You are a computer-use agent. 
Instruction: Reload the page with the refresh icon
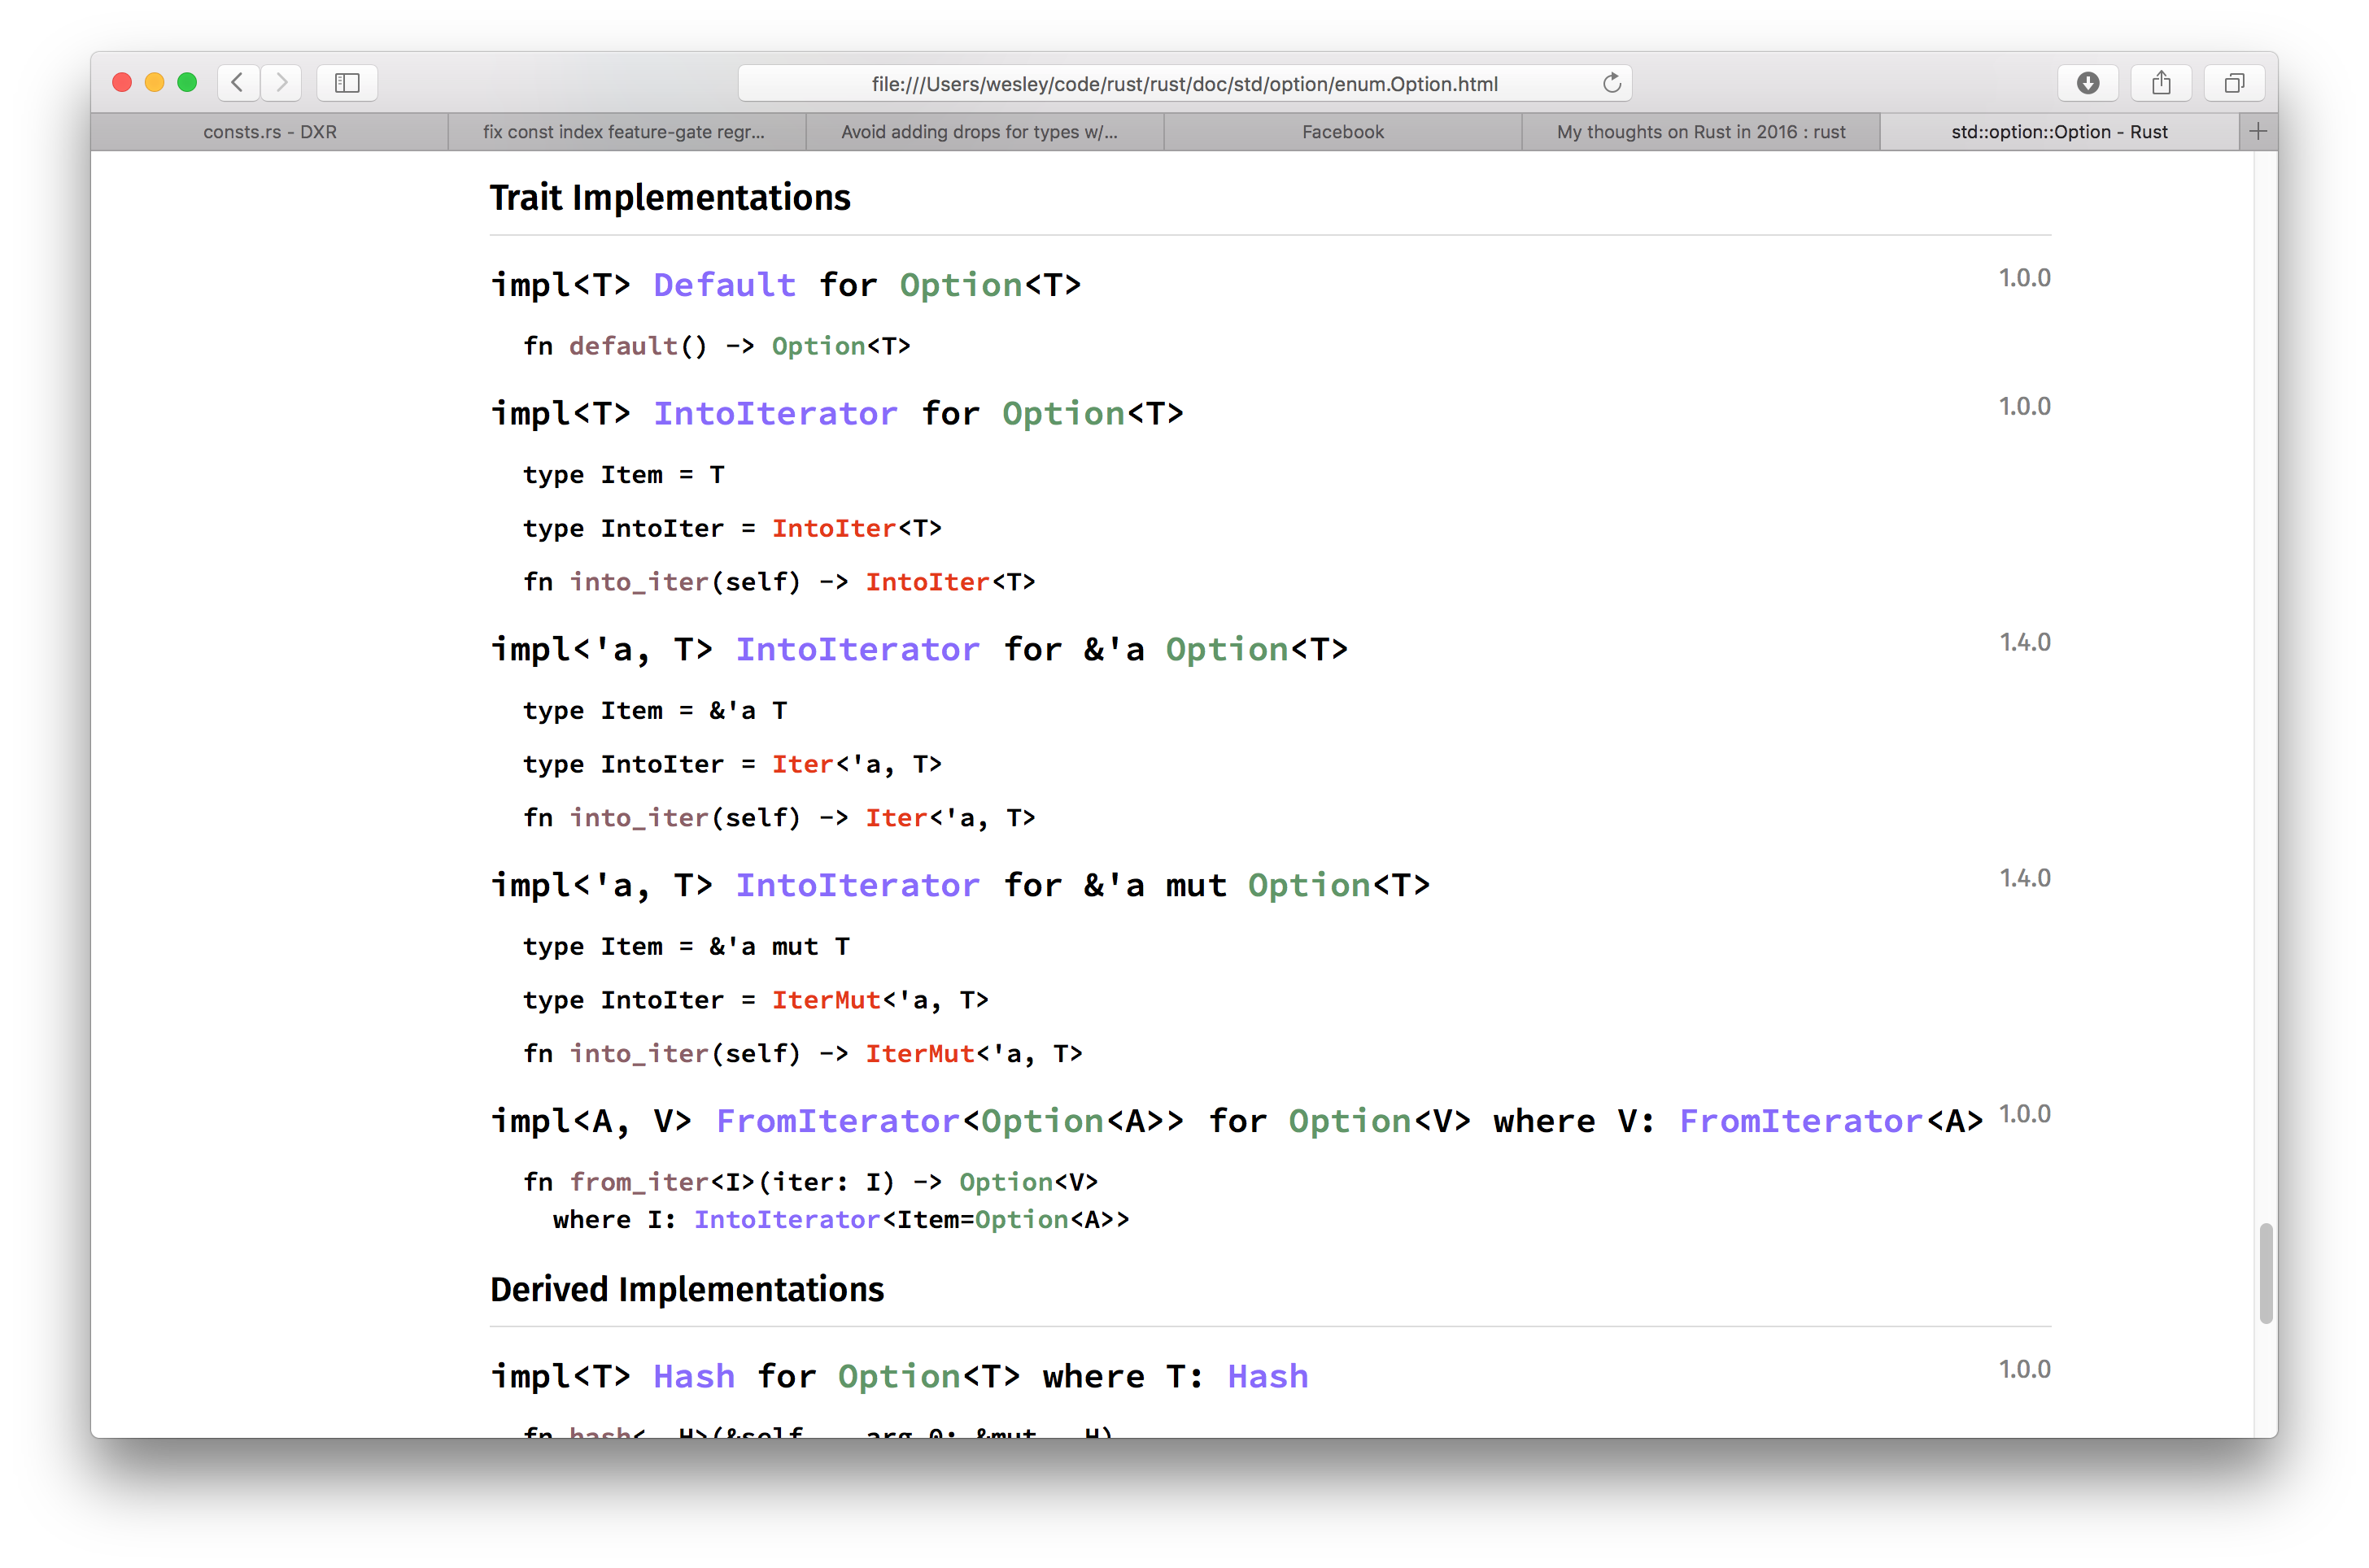[x=1611, y=83]
